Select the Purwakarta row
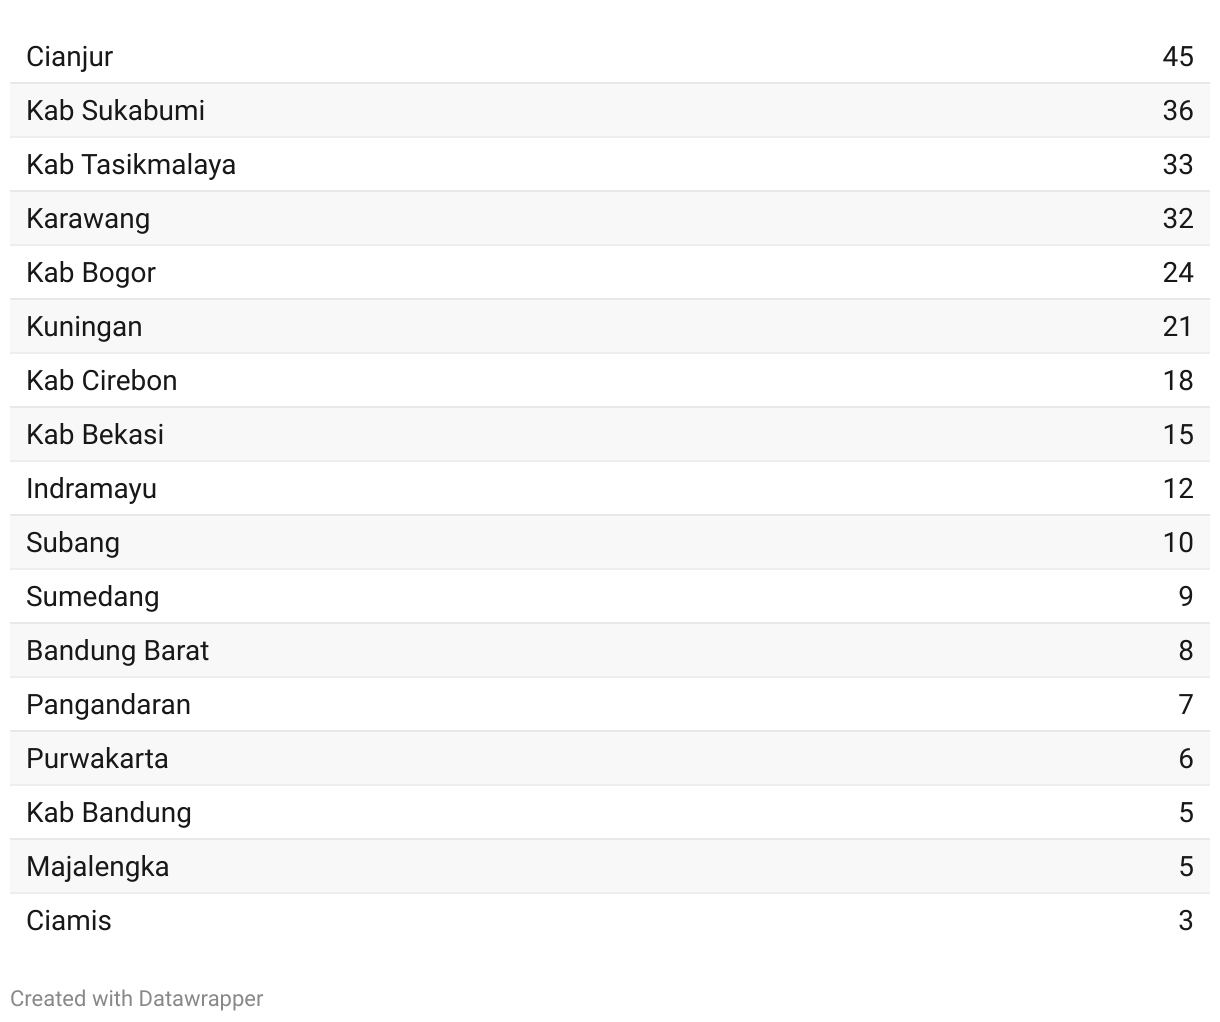The height and width of the screenshot is (1022, 1220). (610, 758)
